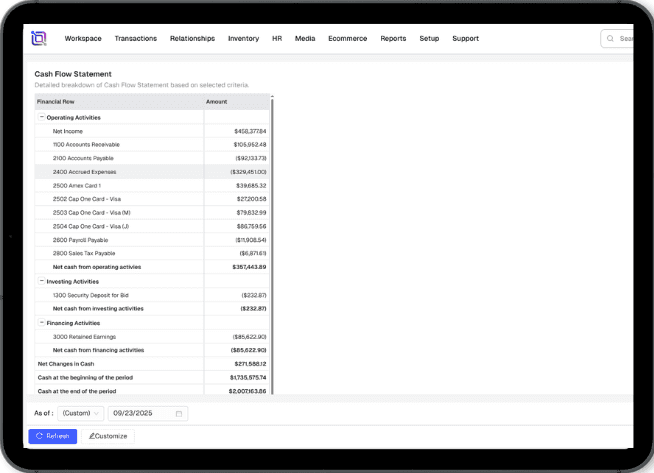
Task: Click the Refresh button
Action: (52, 436)
